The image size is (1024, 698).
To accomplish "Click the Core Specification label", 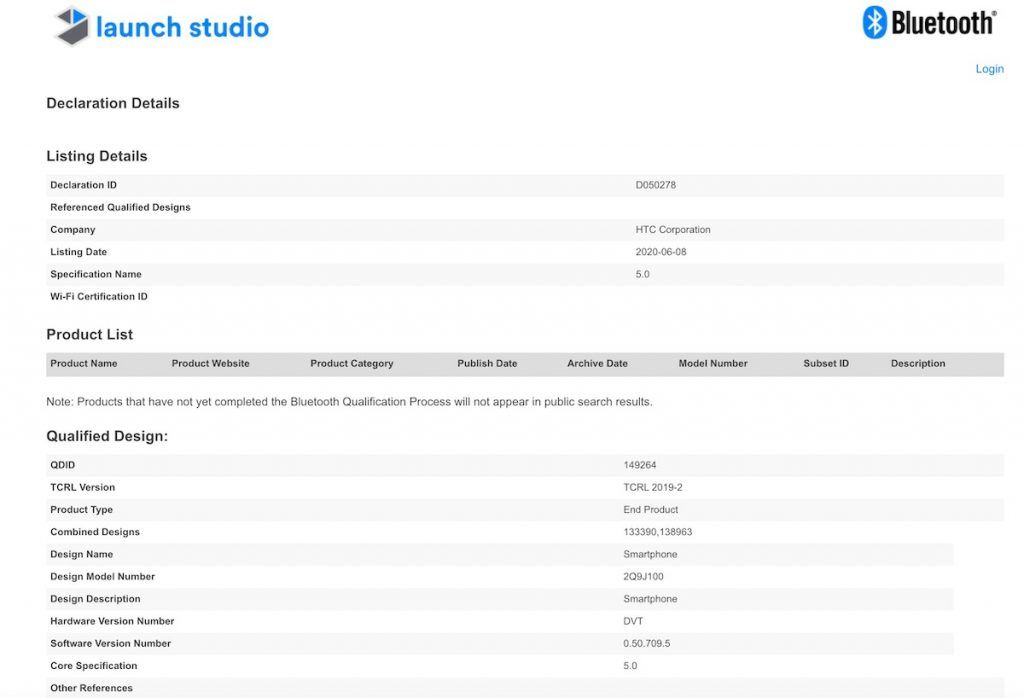I will click(93, 666).
